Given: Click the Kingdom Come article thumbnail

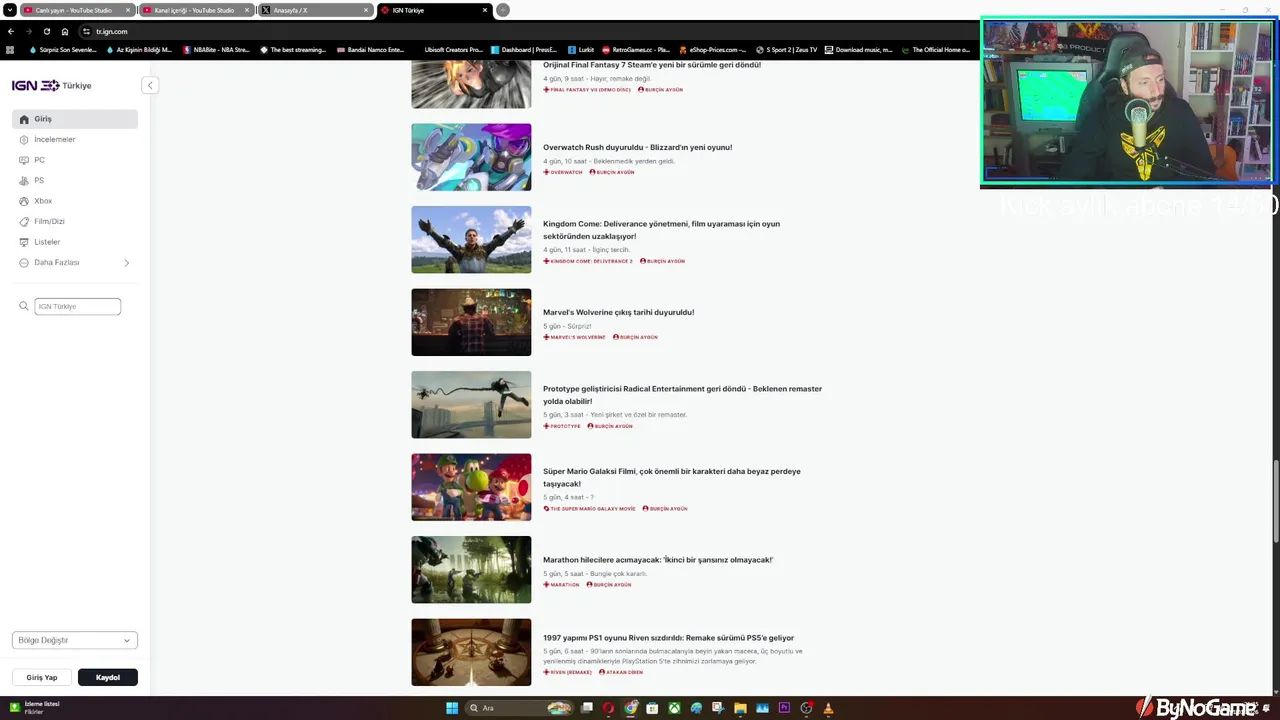Looking at the screenshot, I should pos(471,240).
